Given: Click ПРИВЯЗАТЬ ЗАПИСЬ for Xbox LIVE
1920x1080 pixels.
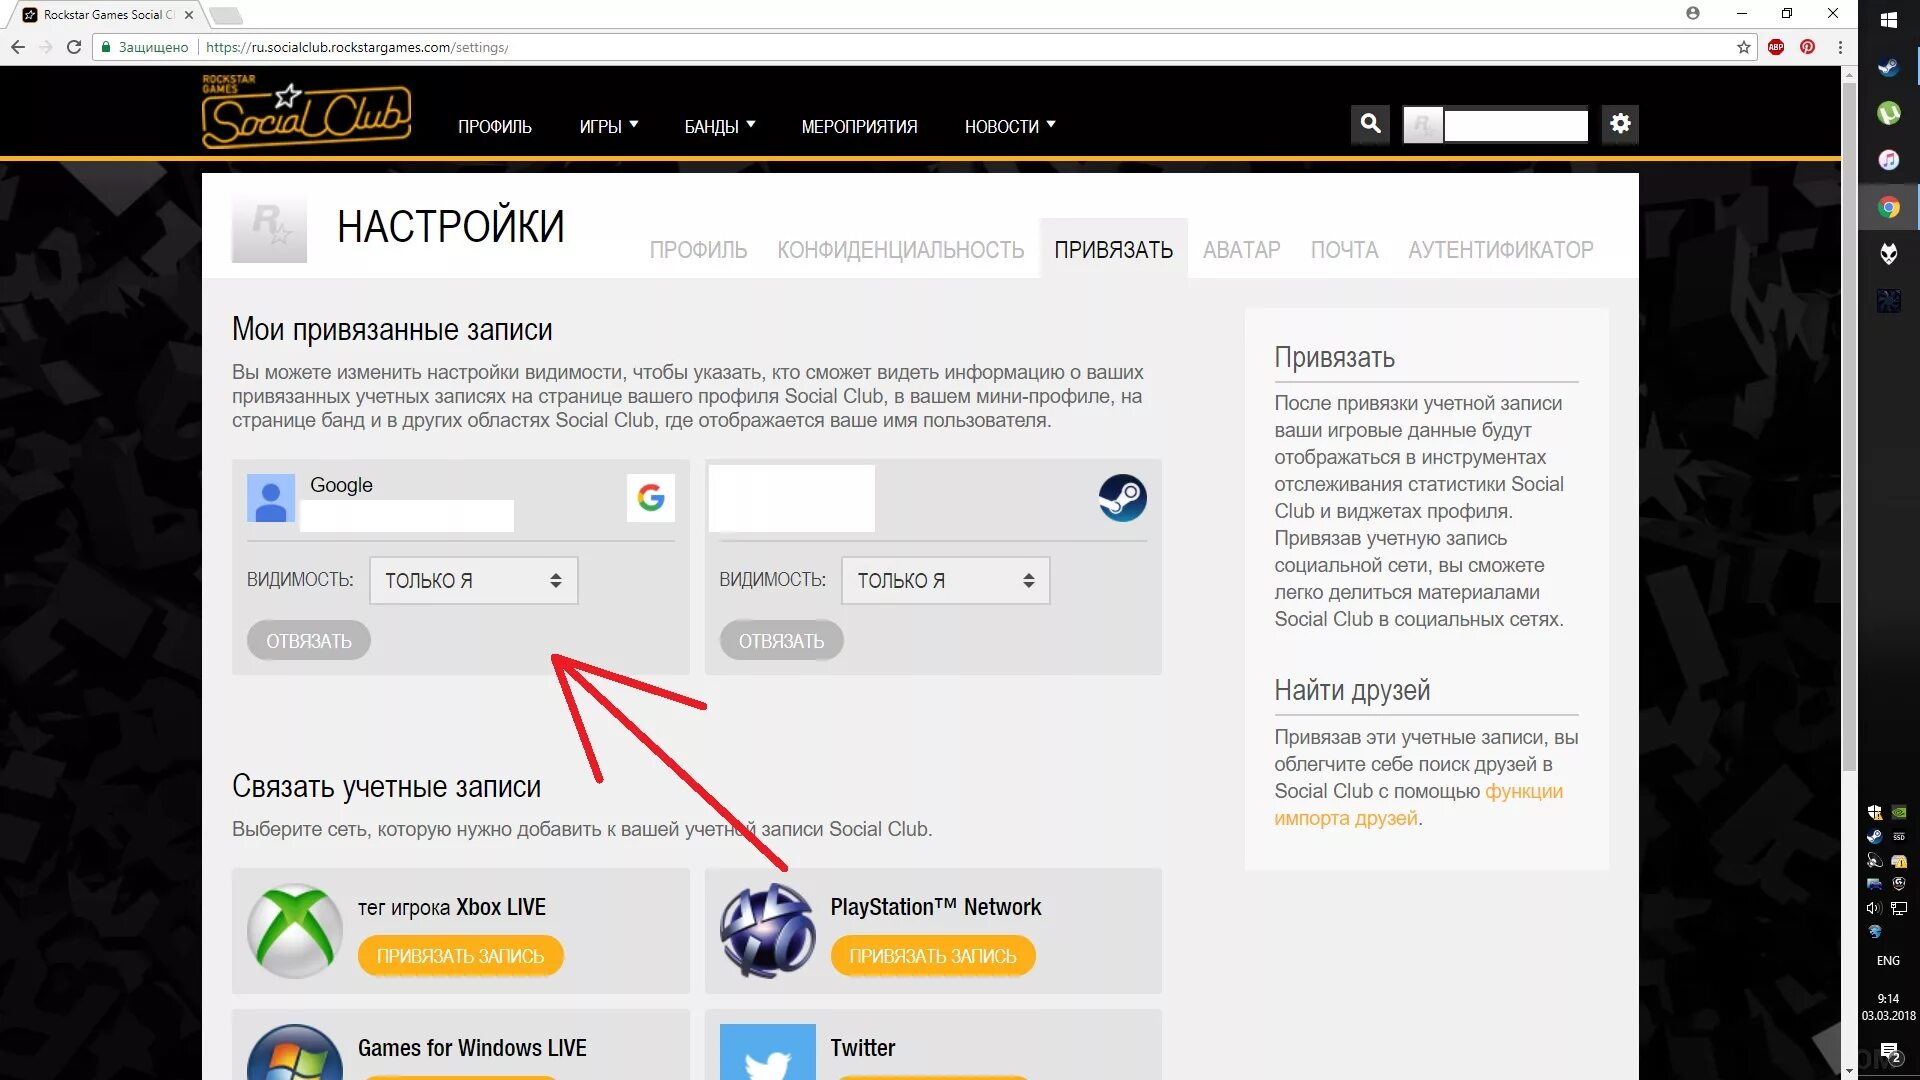Looking at the screenshot, I should click(x=460, y=956).
